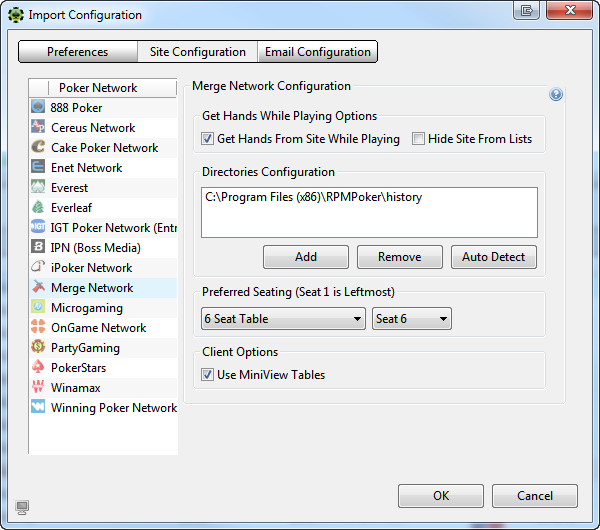Select Winning Poker Network entry
The image size is (600, 530).
pyautogui.click(x=103, y=407)
